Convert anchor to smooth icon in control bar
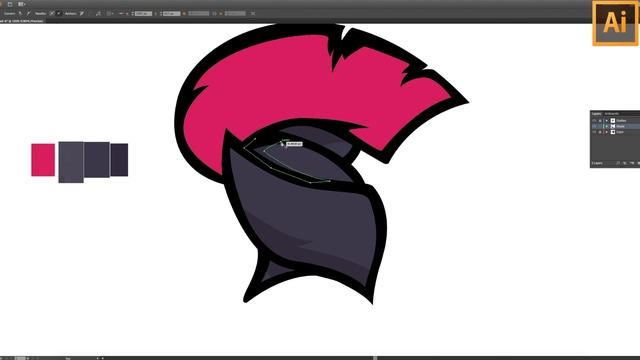Viewport: 640px width, 360px height. click(x=28, y=13)
